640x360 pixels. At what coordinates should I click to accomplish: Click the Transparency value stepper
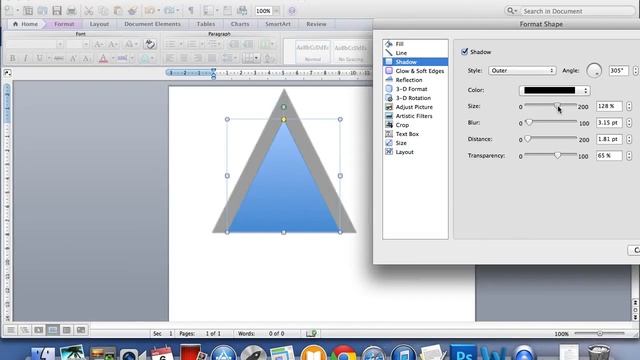[x=629, y=156]
